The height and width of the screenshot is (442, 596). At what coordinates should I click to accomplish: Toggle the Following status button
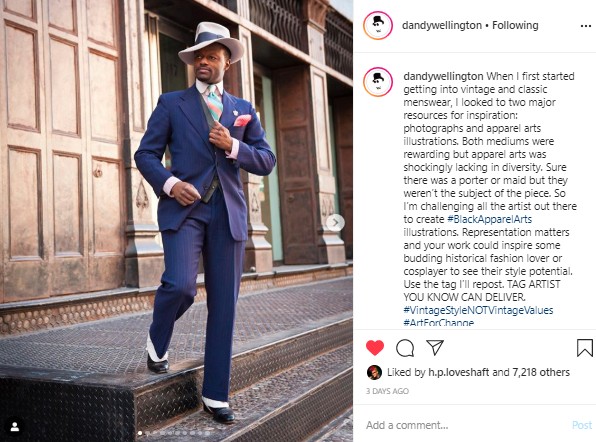(x=515, y=25)
